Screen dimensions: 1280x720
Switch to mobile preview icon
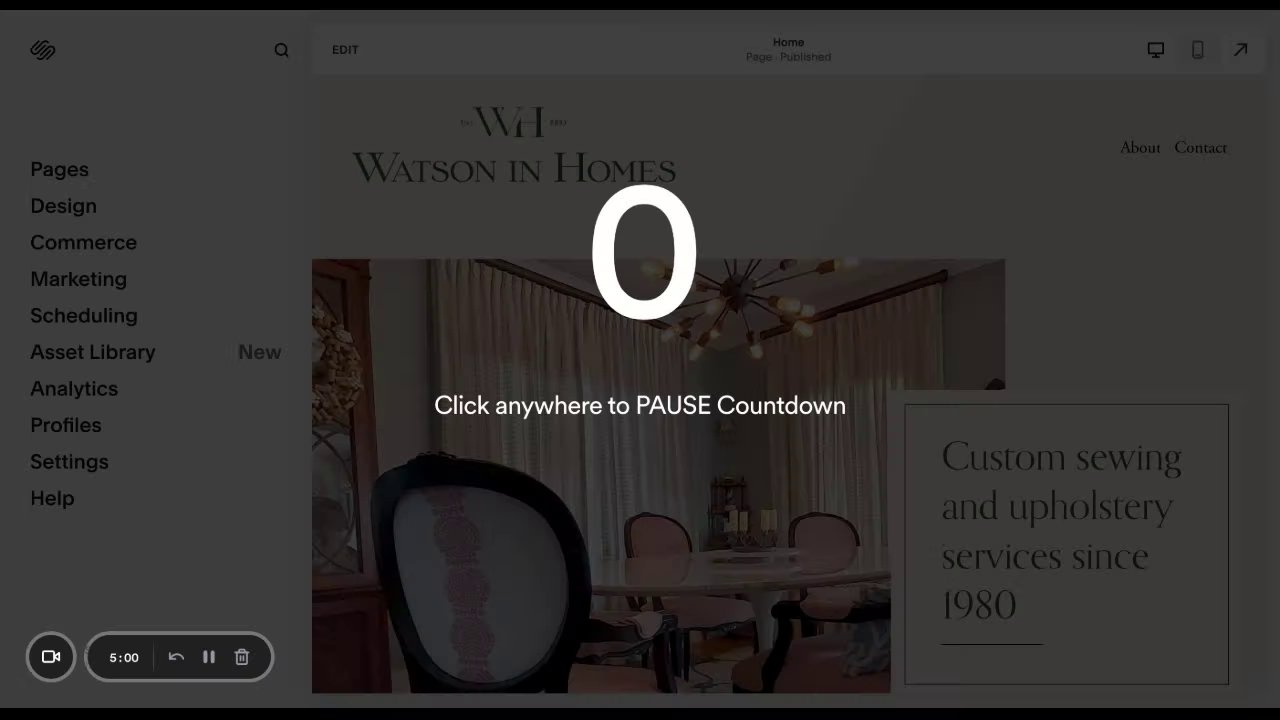tap(1198, 50)
